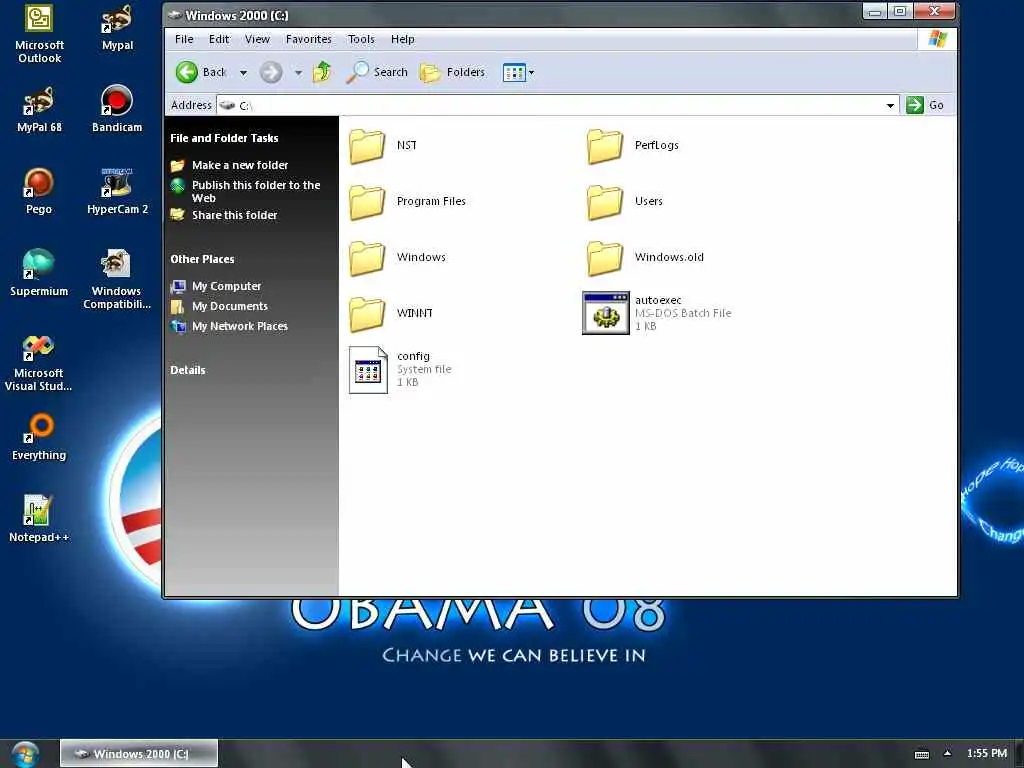Click Share this folder link
Image resolution: width=1024 pixels, height=768 pixels.
[x=234, y=215]
